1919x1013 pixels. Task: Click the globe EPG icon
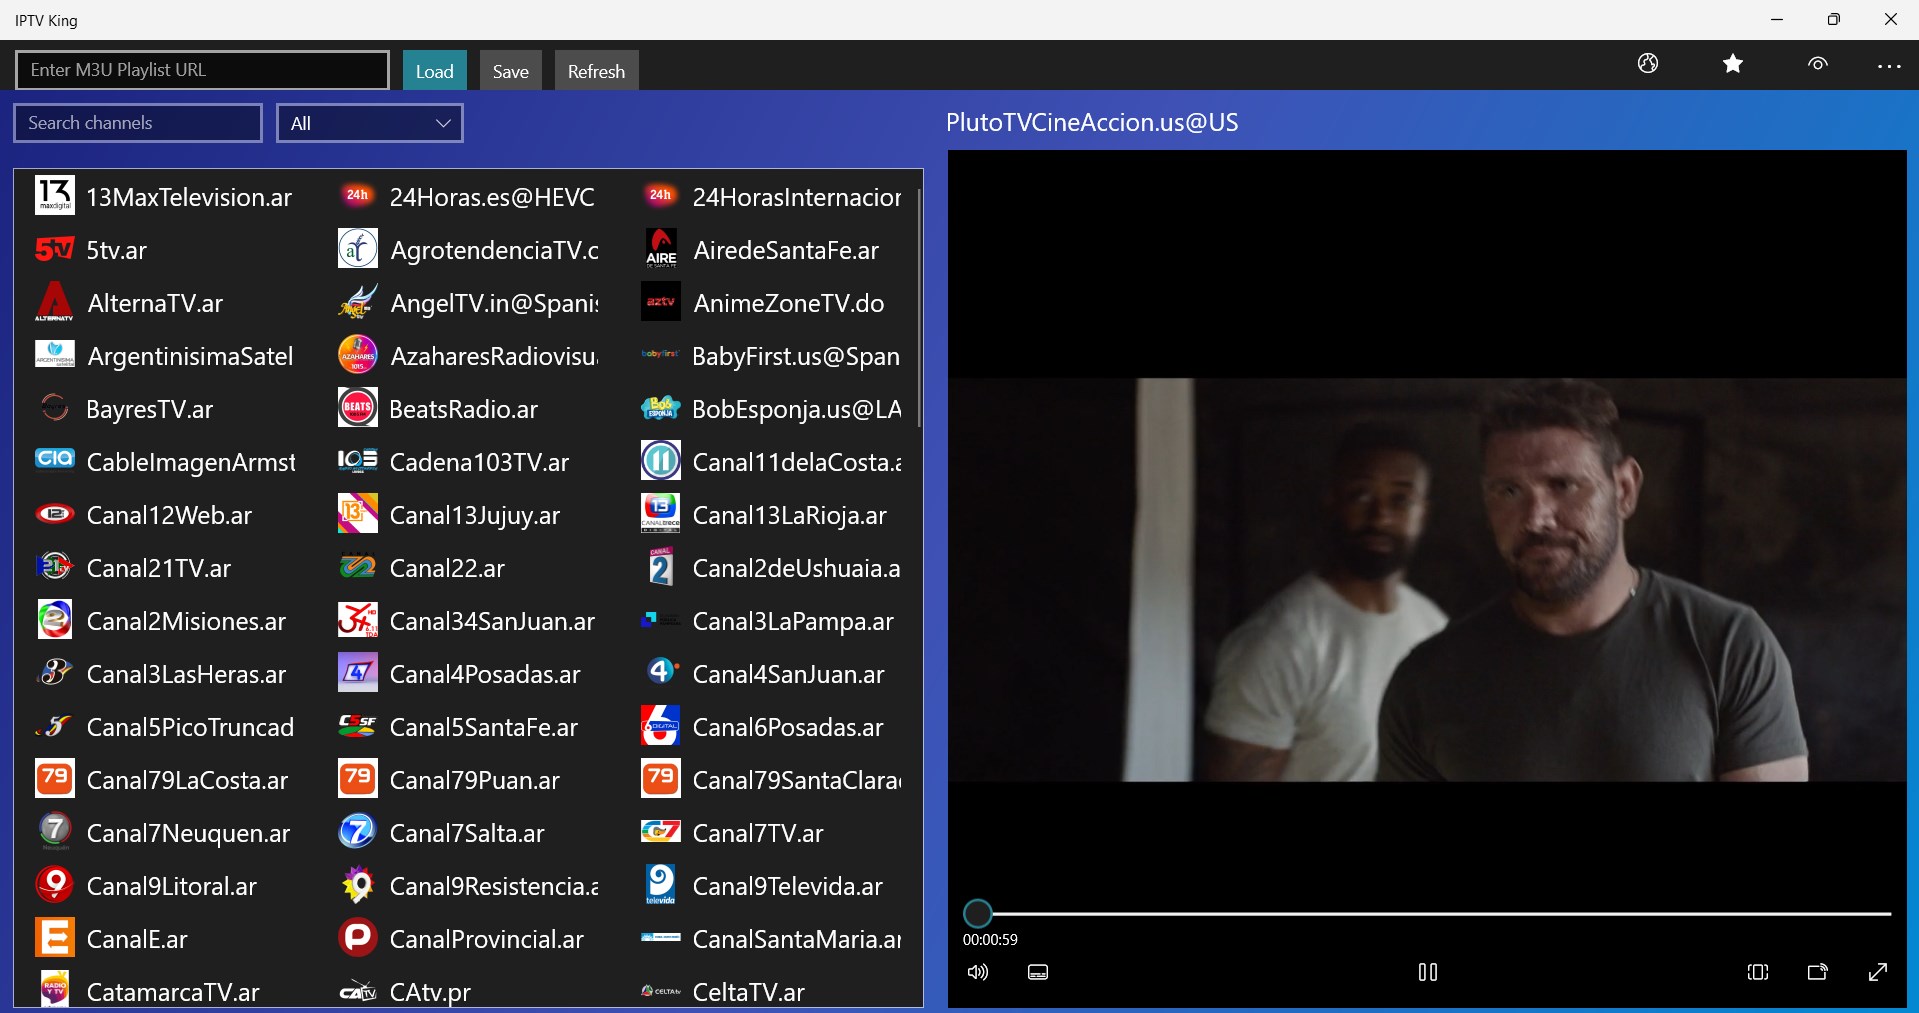click(1648, 64)
